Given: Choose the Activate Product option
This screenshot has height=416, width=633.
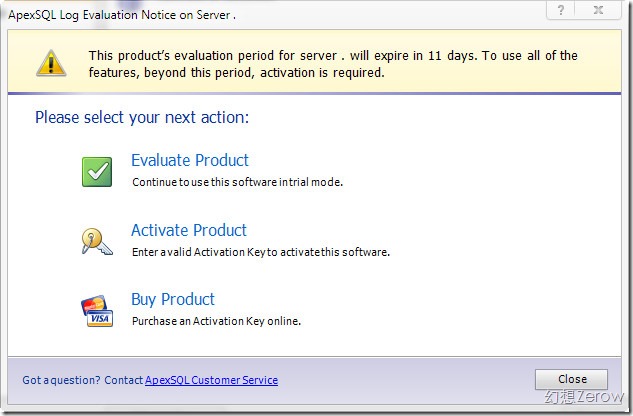Looking at the screenshot, I should click(188, 230).
